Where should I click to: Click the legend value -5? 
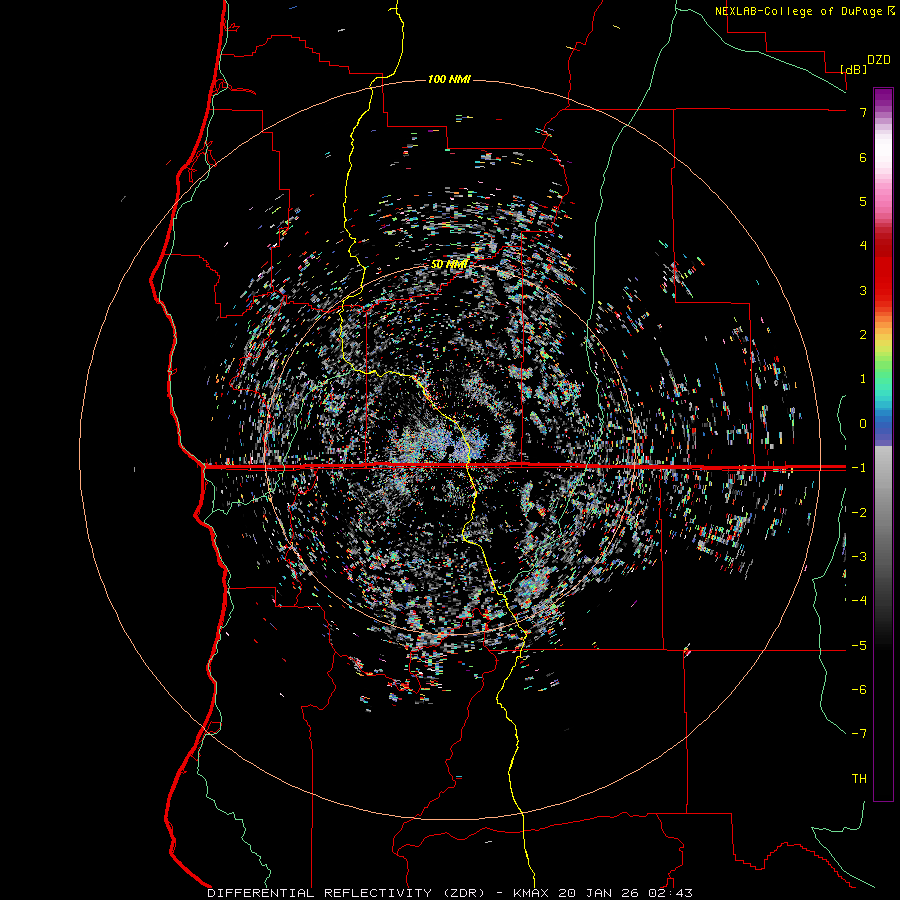(x=859, y=645)
